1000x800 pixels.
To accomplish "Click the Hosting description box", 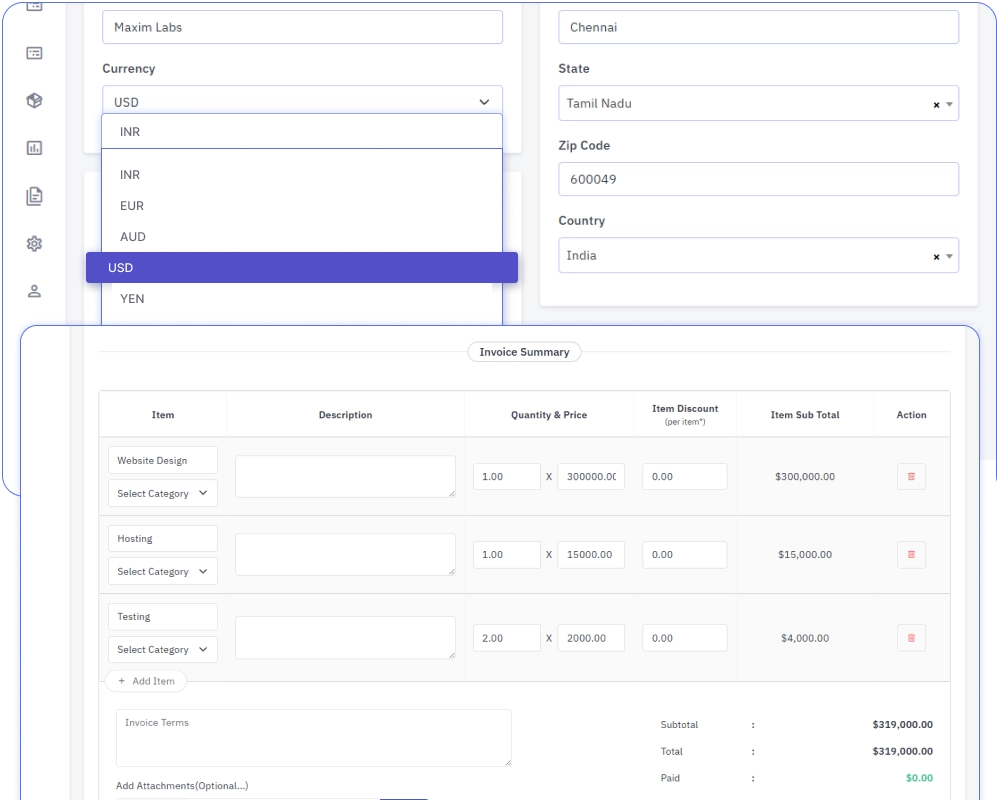I will [345, 554].
